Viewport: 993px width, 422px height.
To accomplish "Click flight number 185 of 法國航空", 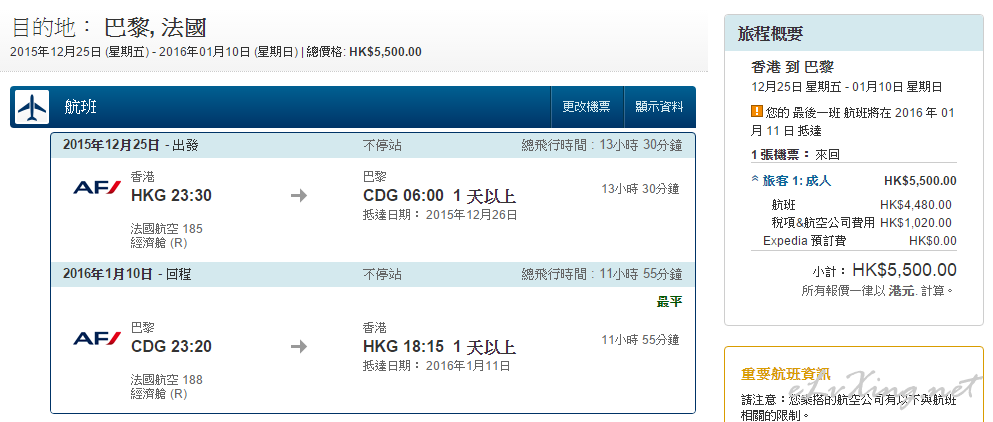I will 193,229.
